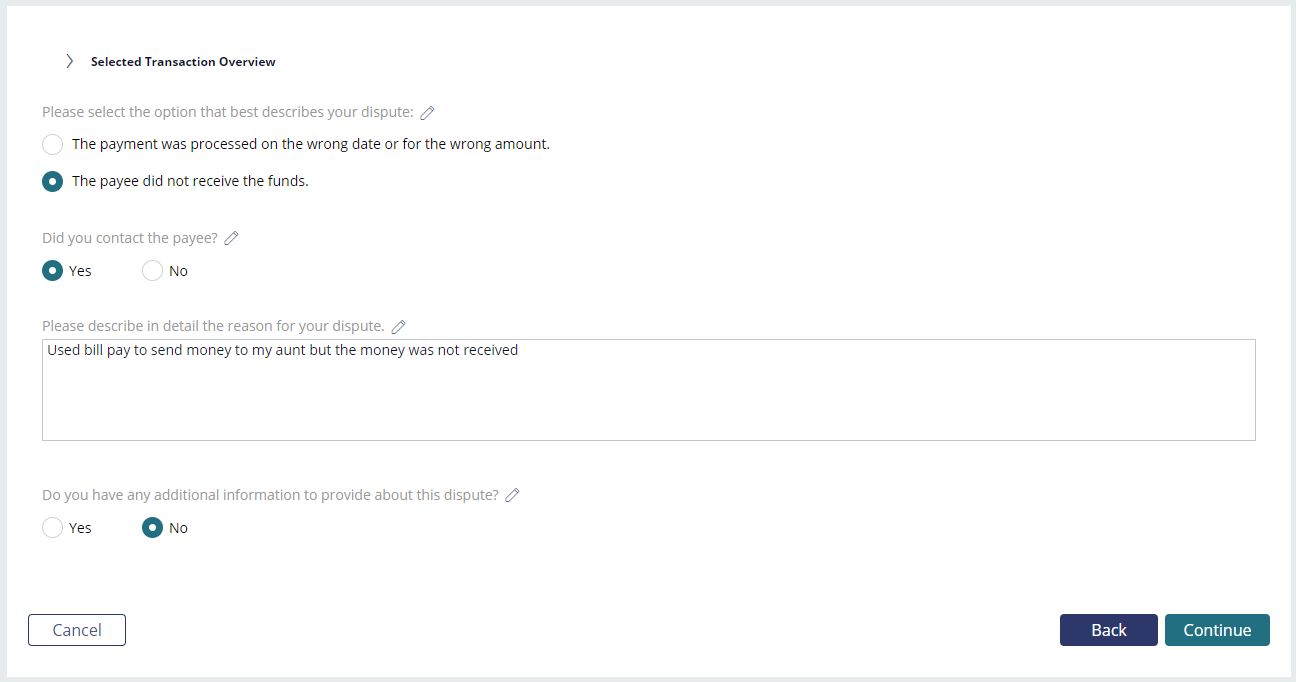Click into the dispute reason text area
The width and height of the screenshot is (1296, 682).
click(649, 390)
